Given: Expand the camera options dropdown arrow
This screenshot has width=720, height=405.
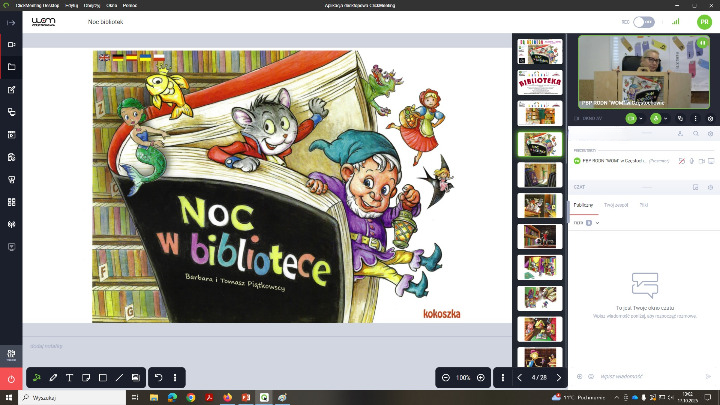Looking at the screenshot, I should (643, 118).
